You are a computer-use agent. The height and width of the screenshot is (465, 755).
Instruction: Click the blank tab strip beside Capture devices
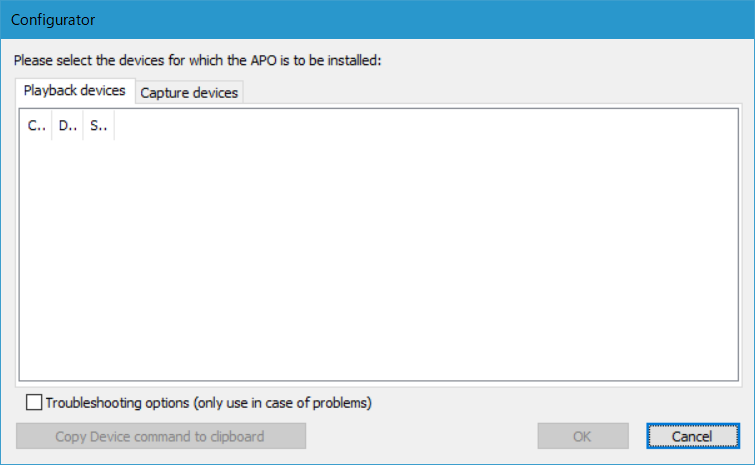point(490,93)
